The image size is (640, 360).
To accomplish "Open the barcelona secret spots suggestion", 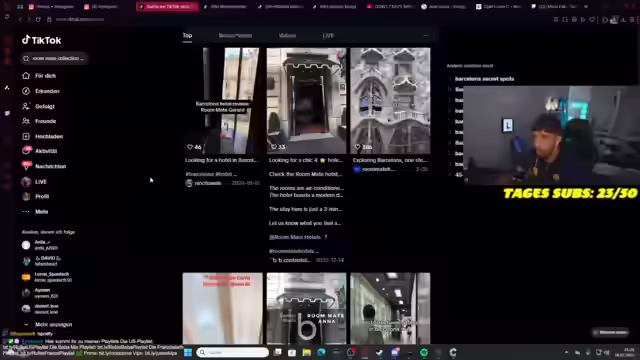I will 484,79.
